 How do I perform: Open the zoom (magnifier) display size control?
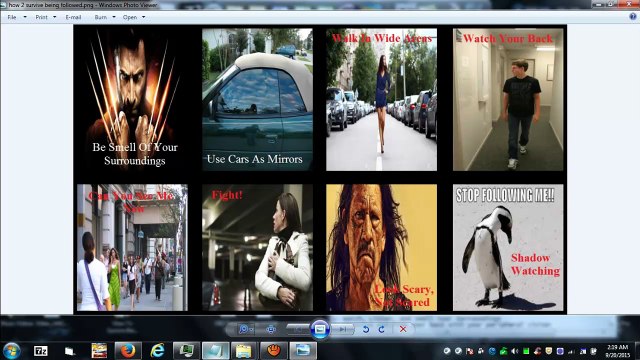click(x=245, y=329)
